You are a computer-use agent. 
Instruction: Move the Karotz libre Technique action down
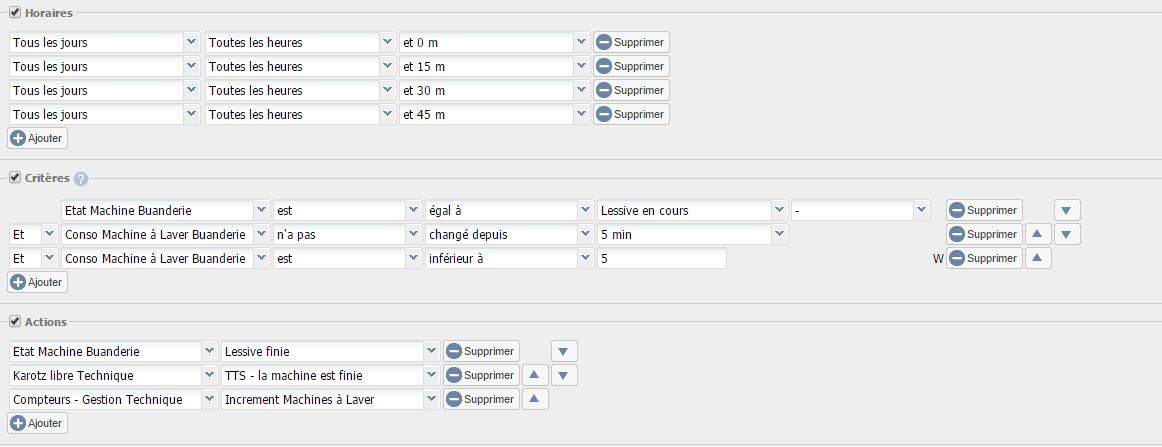point(564,375)
